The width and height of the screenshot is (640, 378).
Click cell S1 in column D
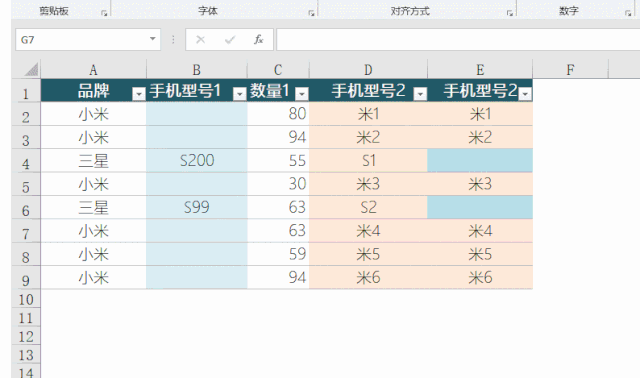[368, 160]
